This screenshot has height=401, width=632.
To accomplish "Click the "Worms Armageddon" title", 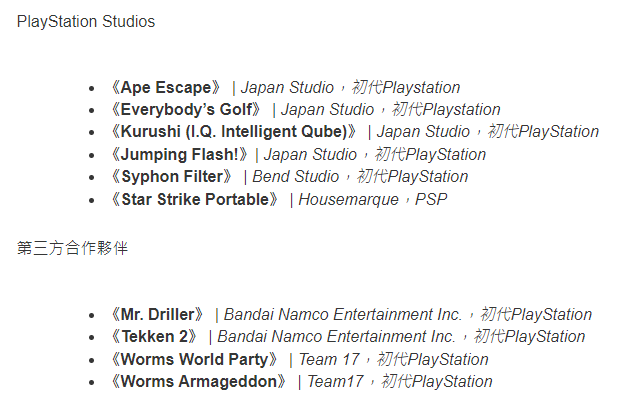I will 202,381.
